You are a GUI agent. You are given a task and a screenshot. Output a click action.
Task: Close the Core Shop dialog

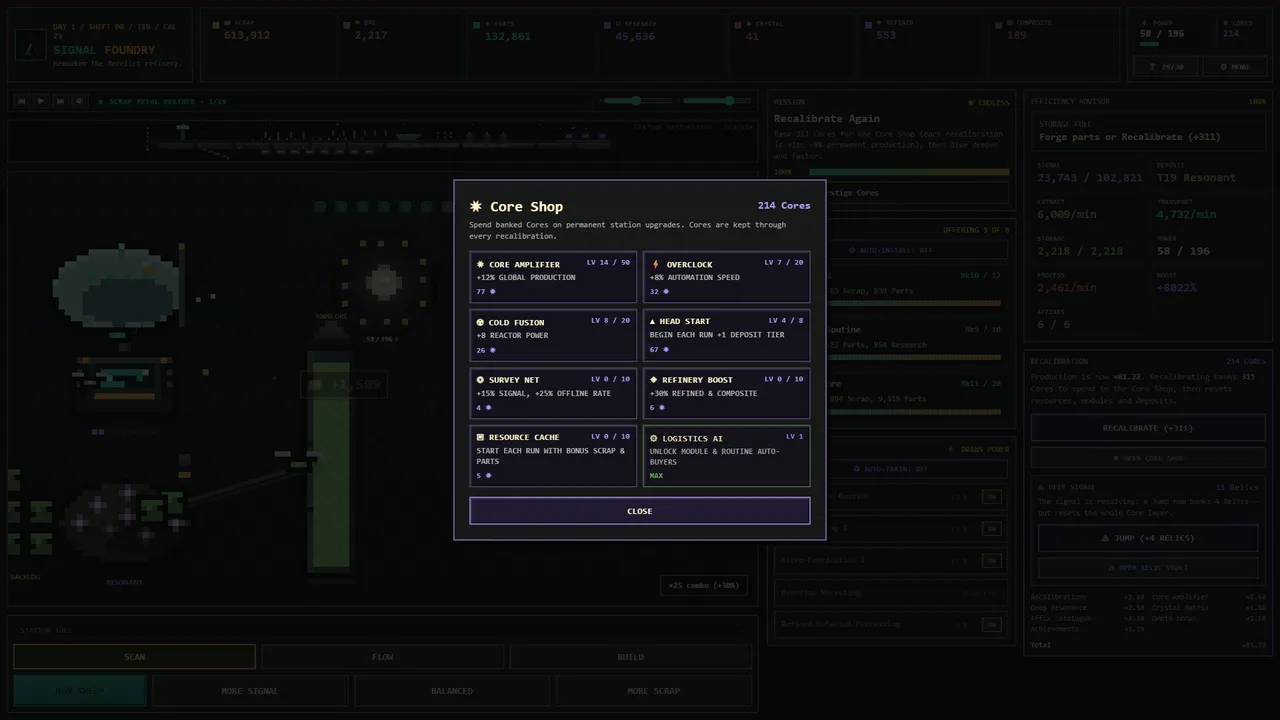[x=640, y=511]
